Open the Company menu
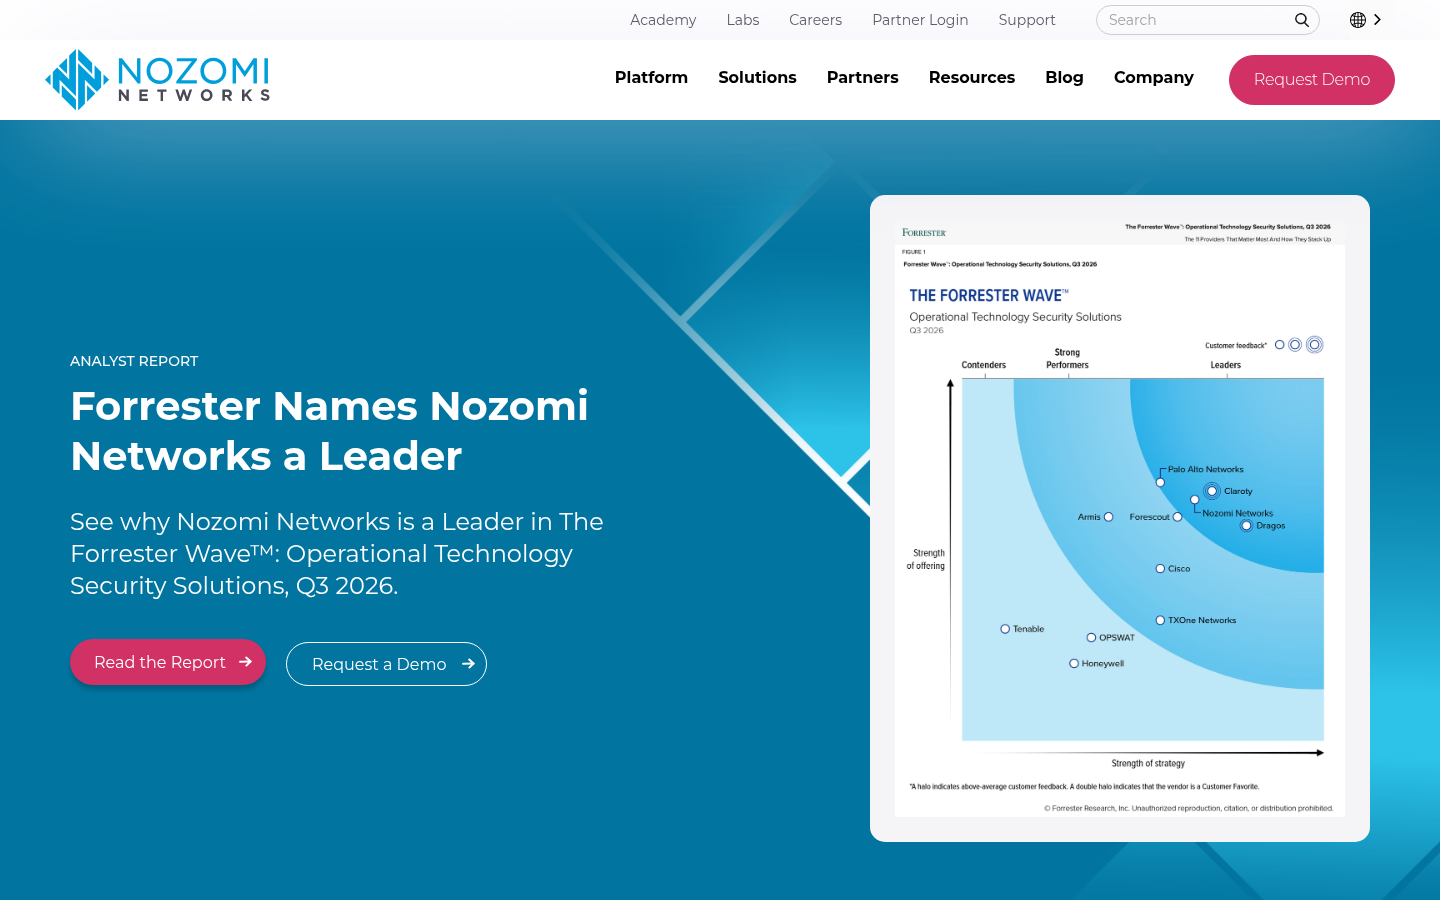This screenshot has height=900, width=1440. click(1154, 78)
